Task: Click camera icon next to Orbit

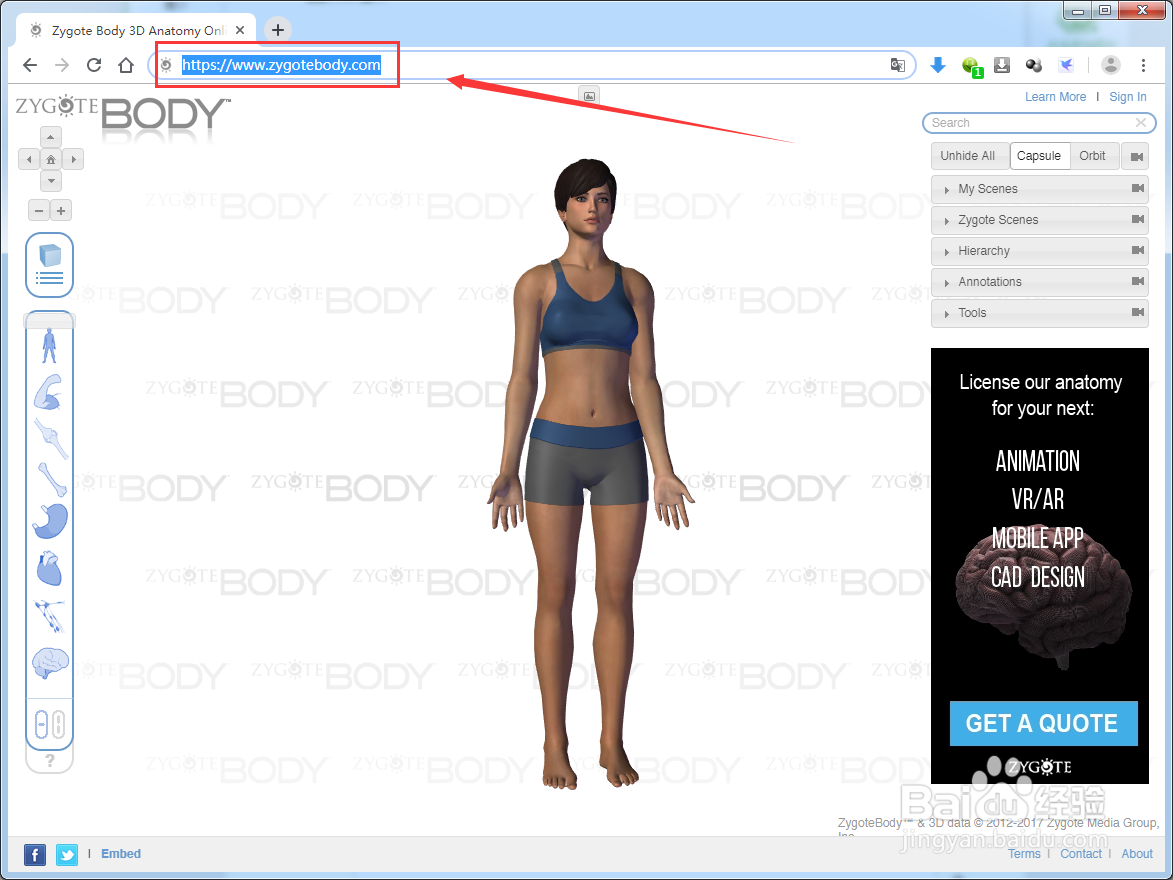Action: (x=1136, y=156)
